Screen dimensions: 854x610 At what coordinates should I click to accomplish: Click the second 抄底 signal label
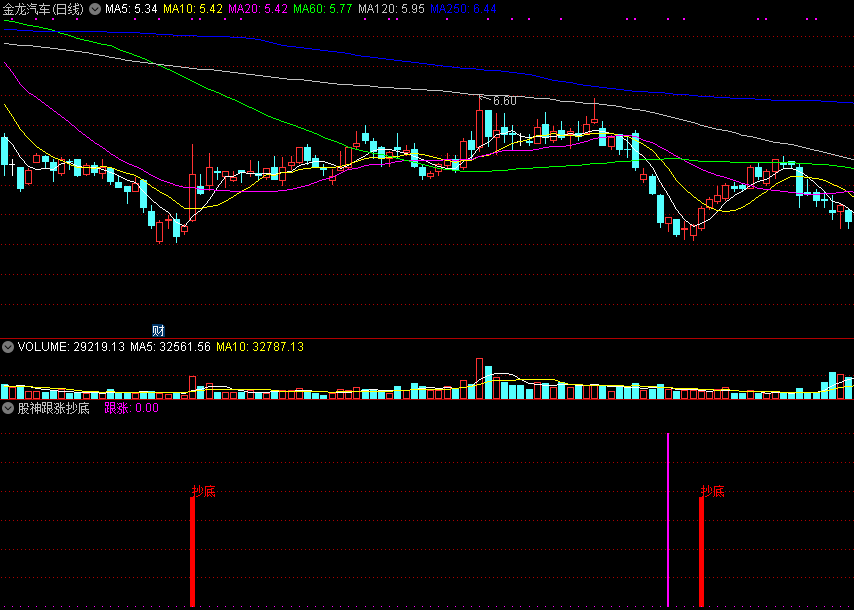713,491
